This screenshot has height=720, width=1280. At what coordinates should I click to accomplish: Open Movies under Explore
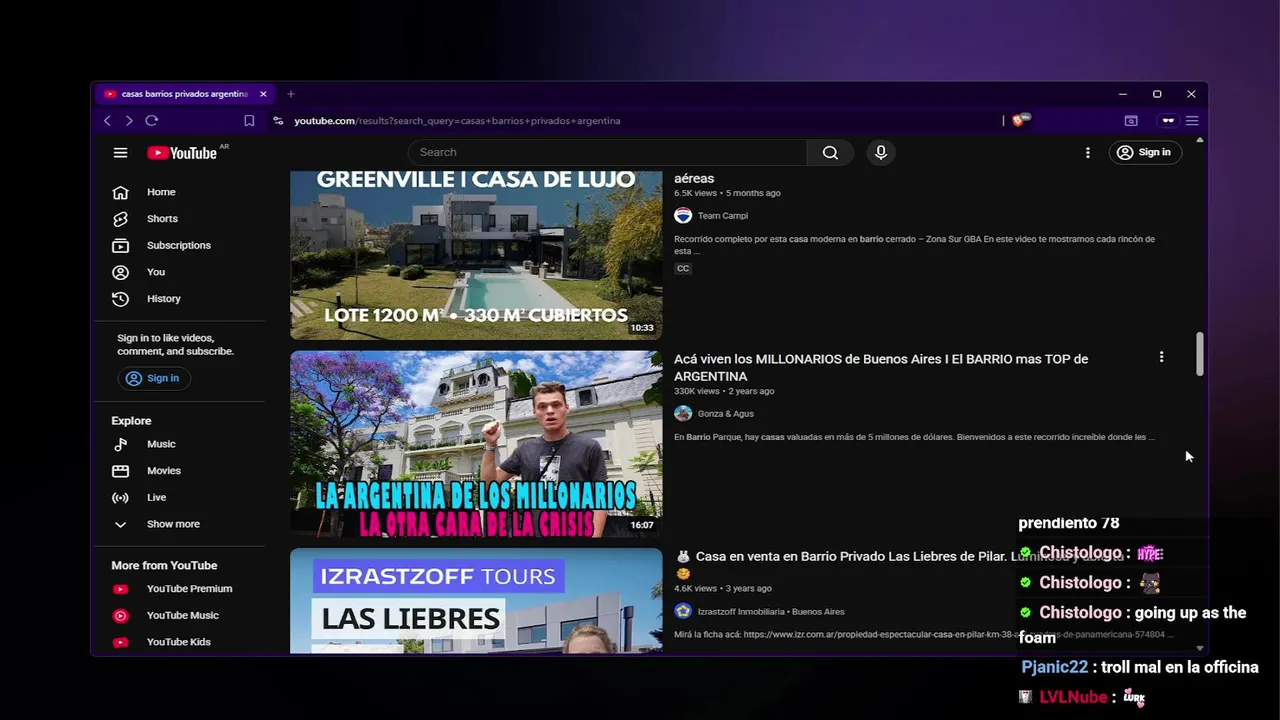tap(180, 471)
